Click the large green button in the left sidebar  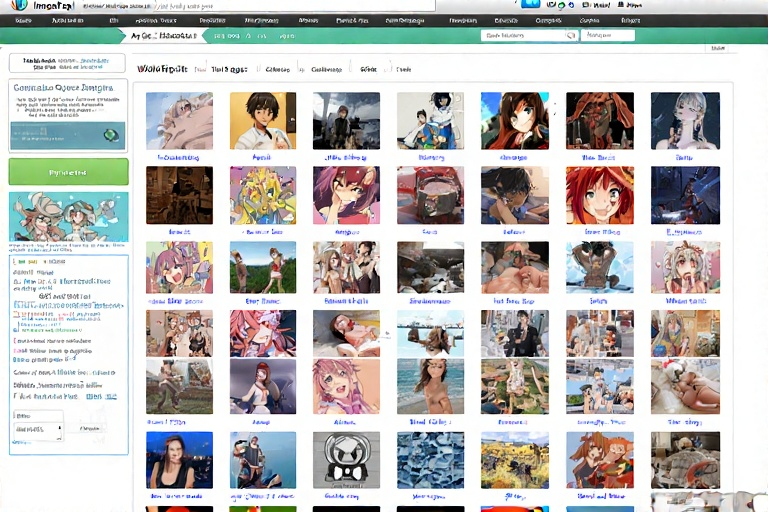(69, 172)
